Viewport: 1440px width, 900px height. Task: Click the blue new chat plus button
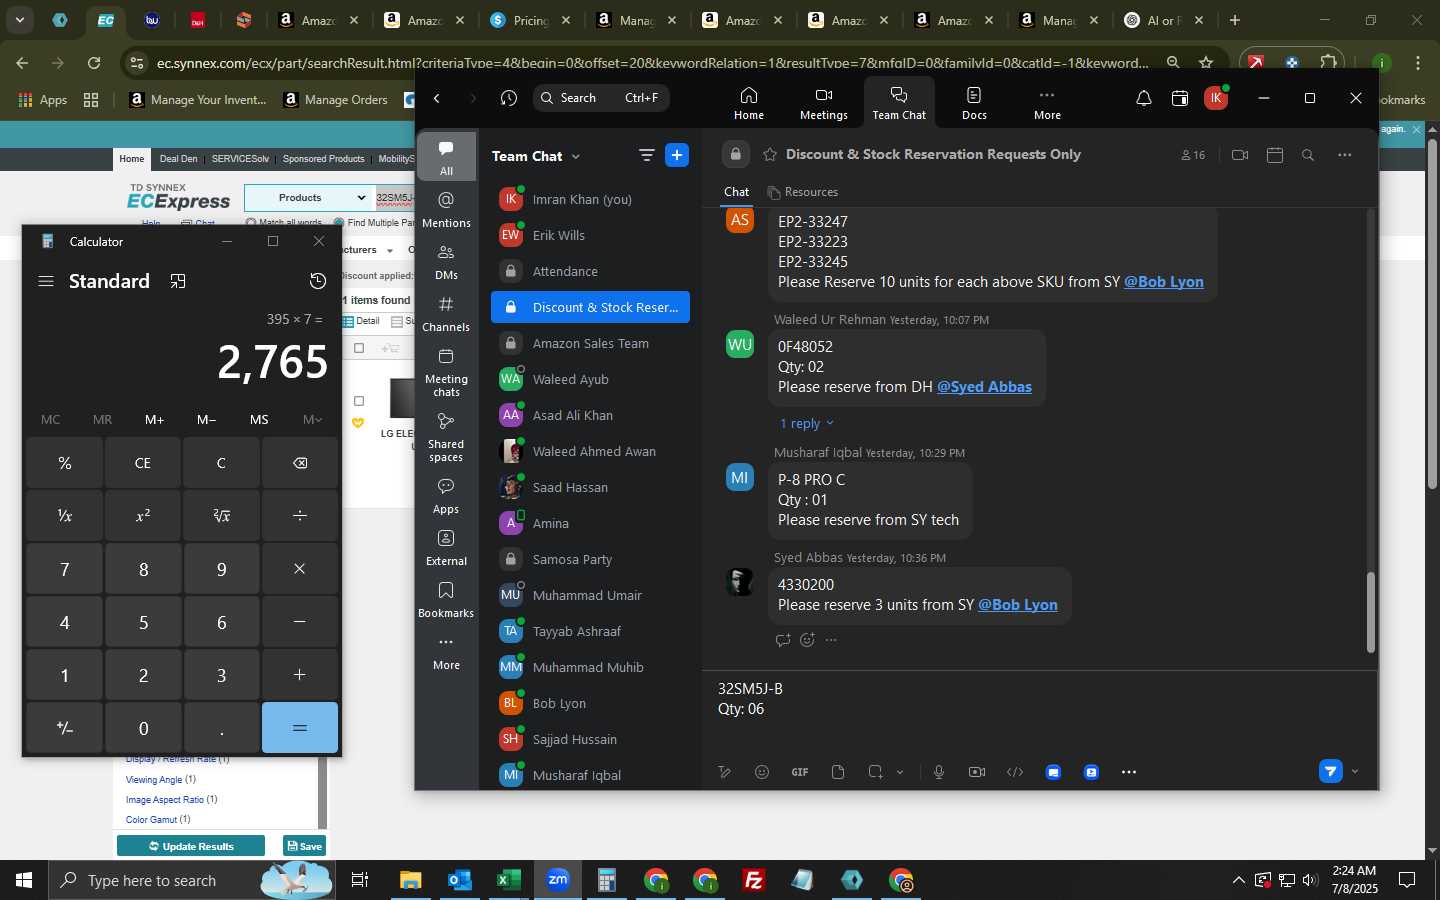tap(677, 155)
